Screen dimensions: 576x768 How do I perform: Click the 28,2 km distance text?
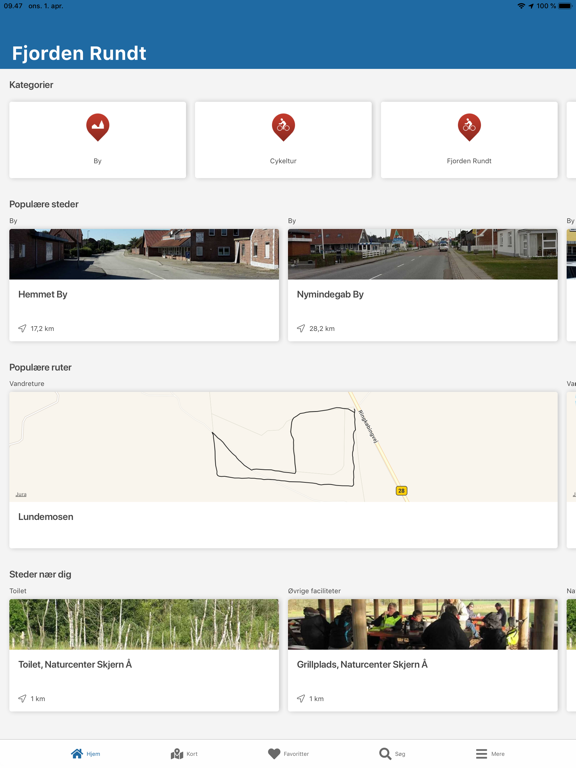tap(322, 329)
